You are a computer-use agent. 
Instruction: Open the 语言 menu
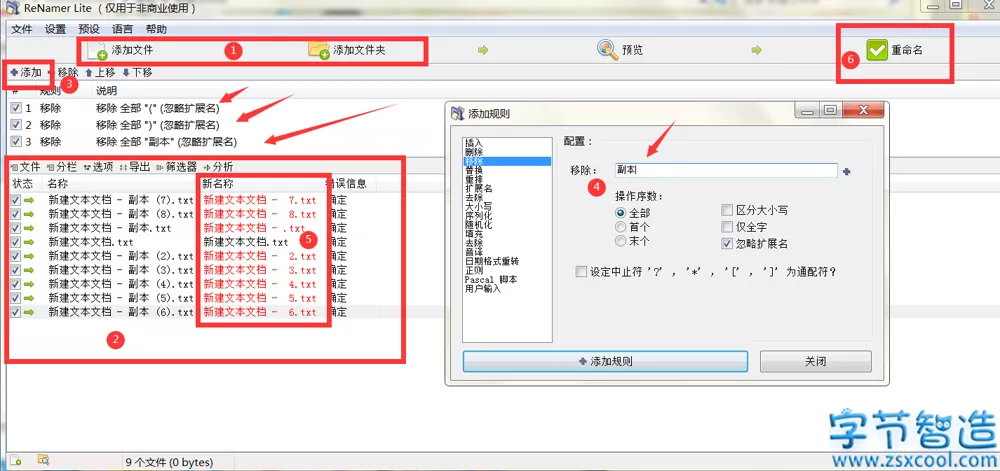(122, 29)
